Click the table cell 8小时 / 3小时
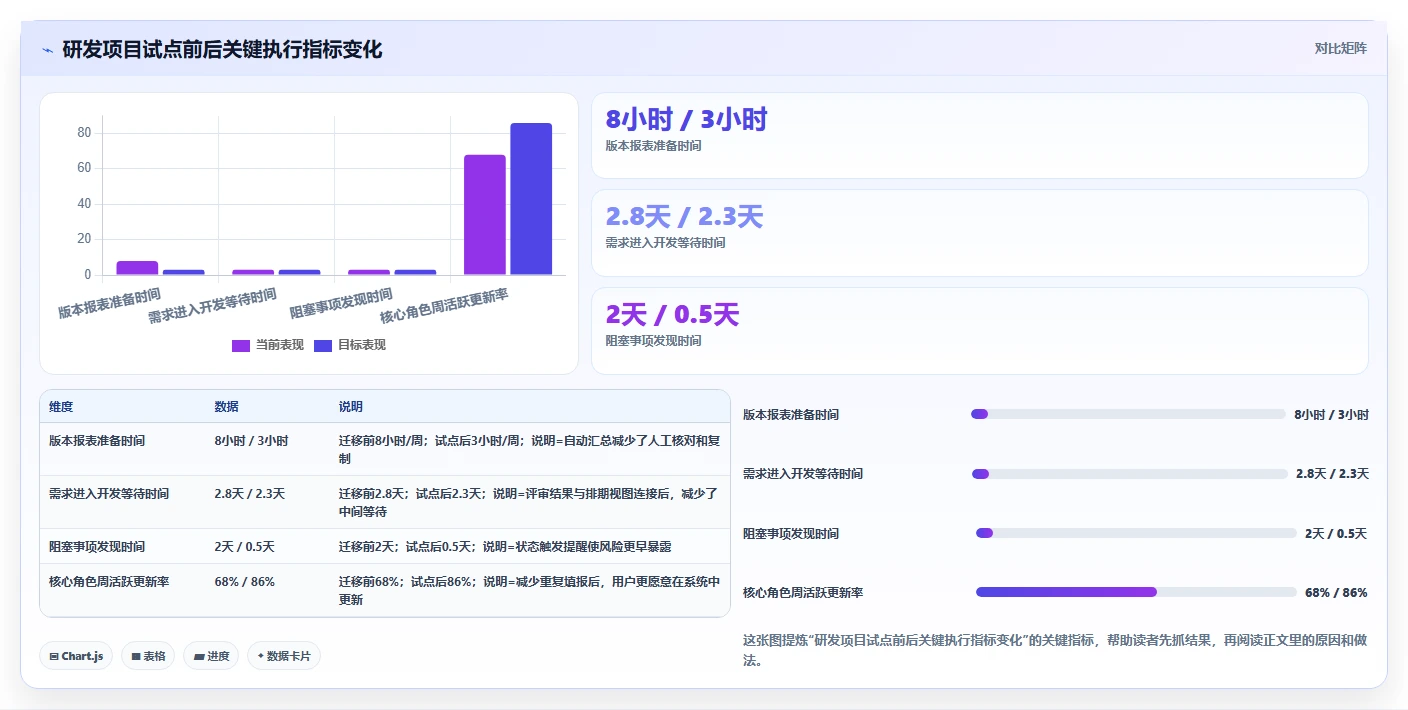 [251, 440]
